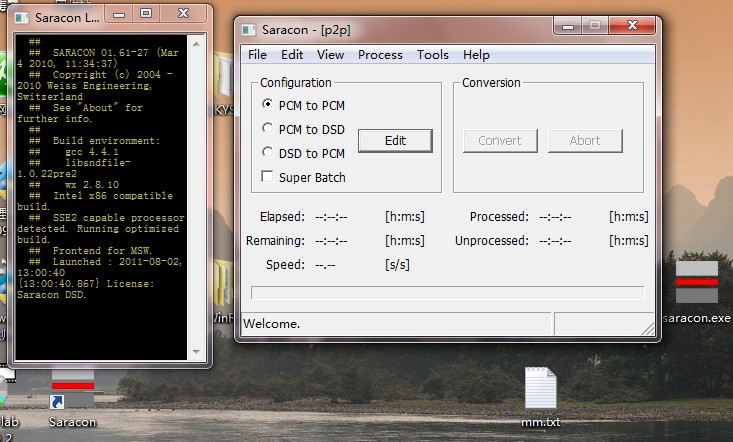Open the Tools menu
Screen dimensions: 733x442
point(432,55)
